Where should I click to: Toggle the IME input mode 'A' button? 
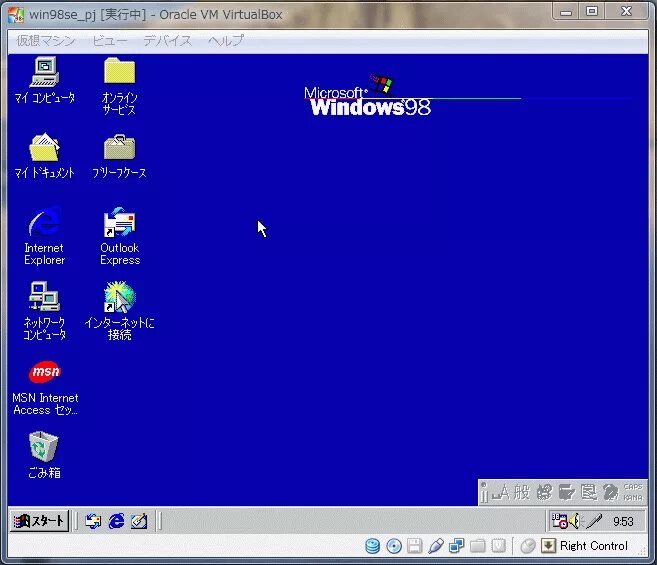(x=501, y=492)
